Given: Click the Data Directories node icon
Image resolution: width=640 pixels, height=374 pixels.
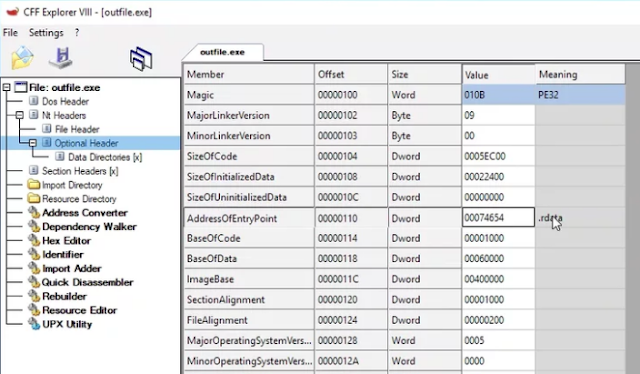Looking at the screenshot, I should point(60,156).
